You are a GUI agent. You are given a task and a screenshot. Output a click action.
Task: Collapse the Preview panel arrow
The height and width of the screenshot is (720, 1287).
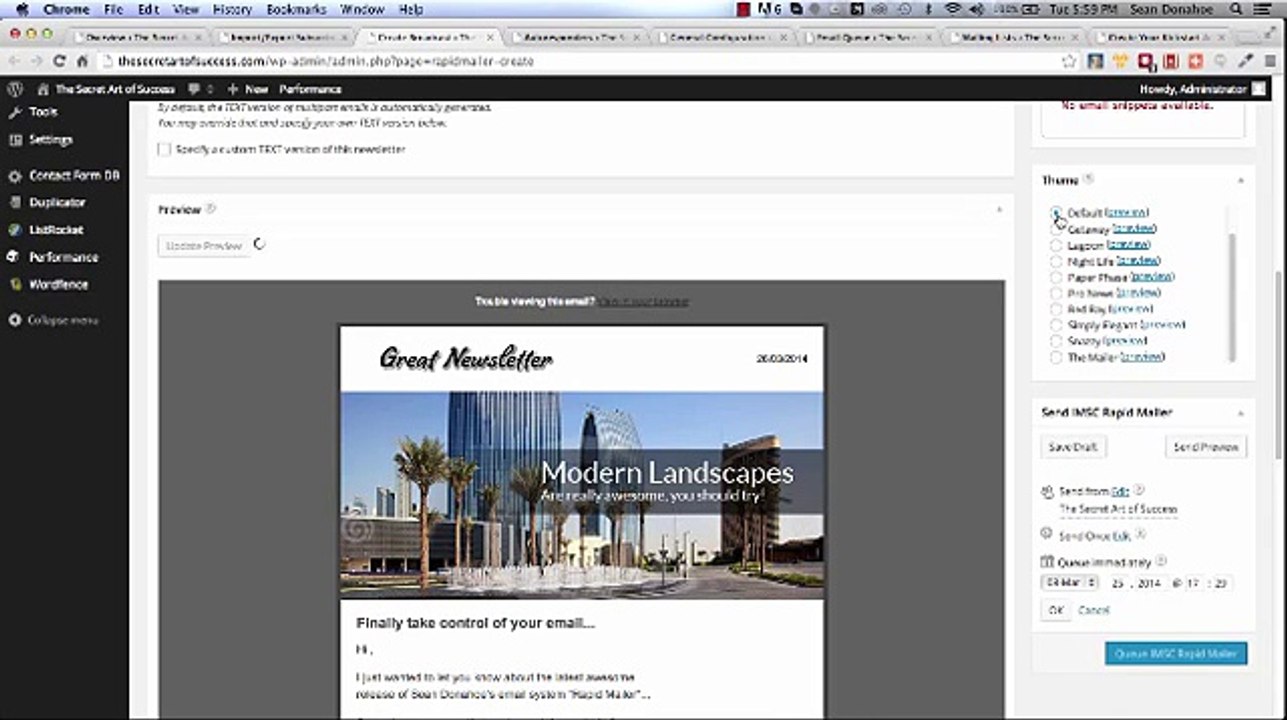[998, 210]
